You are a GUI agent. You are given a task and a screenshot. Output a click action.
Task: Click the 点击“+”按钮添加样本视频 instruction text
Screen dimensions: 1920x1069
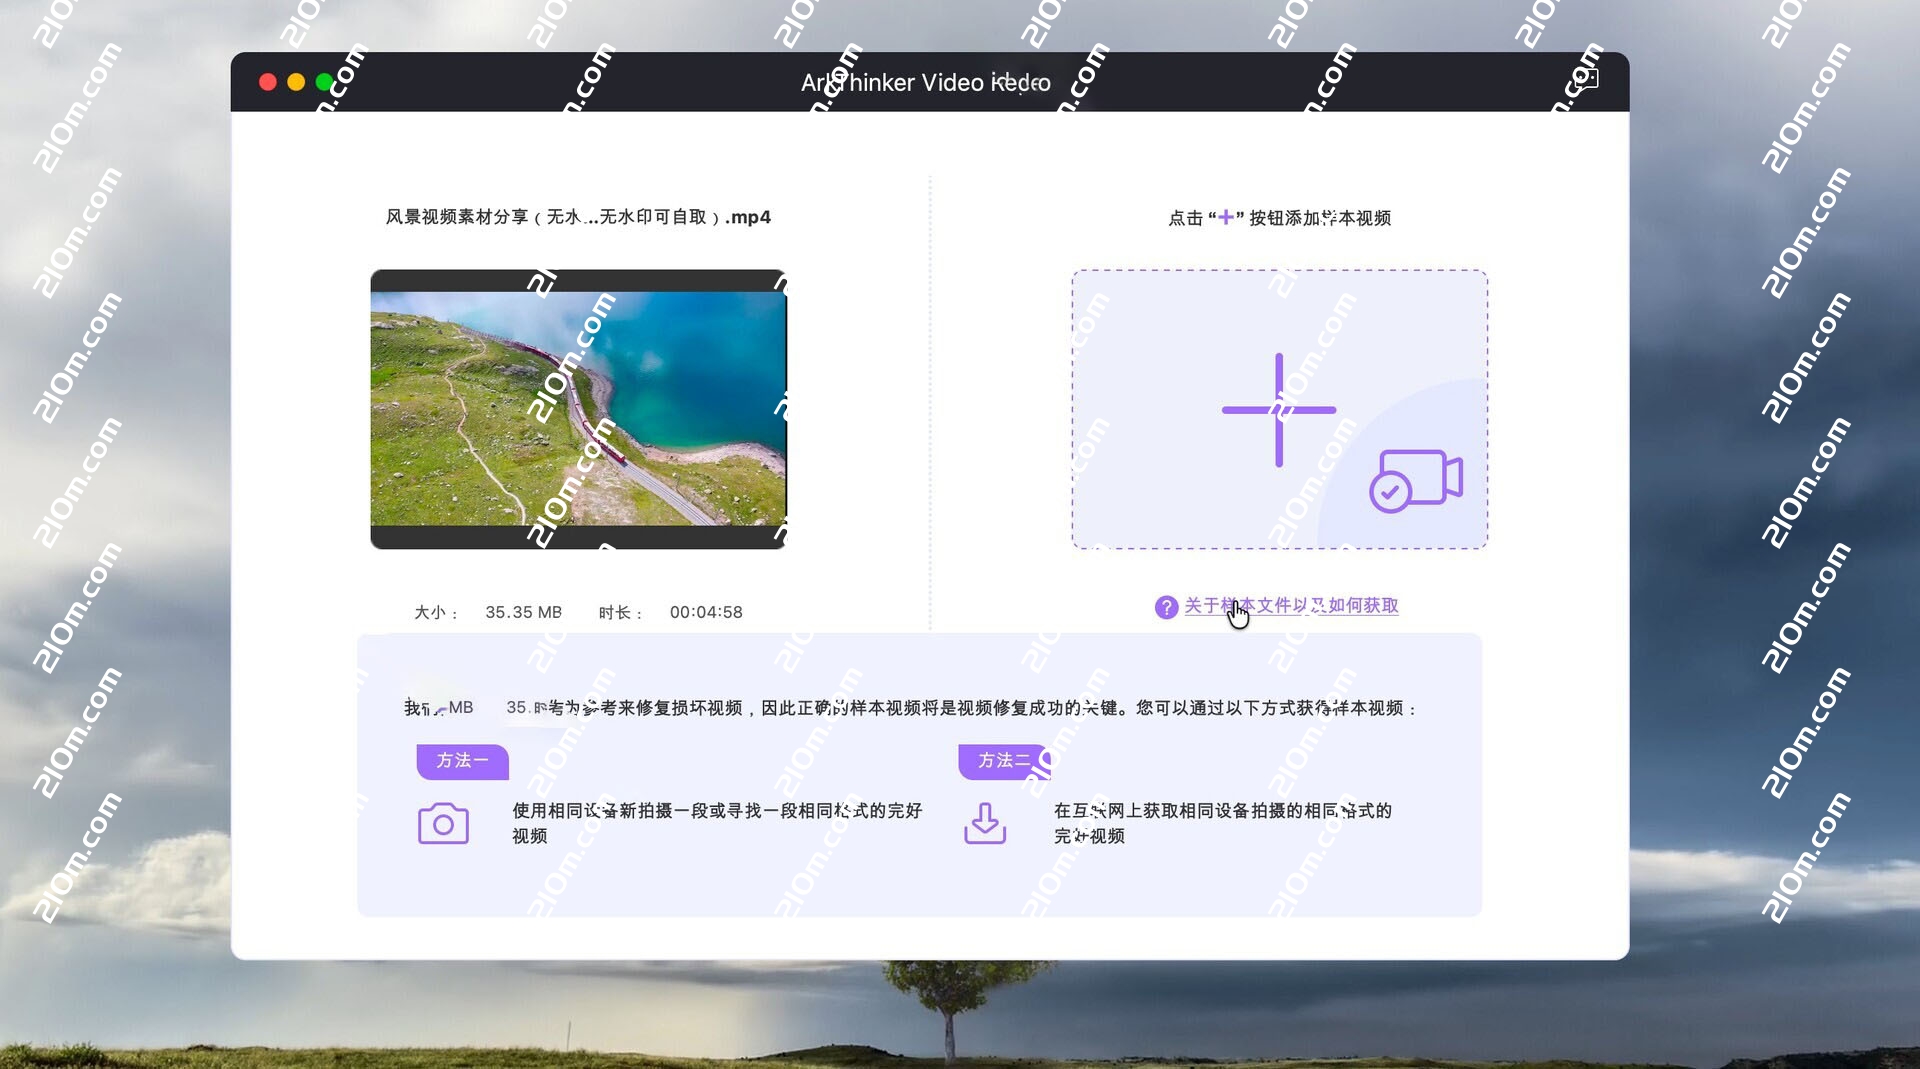1279,218
